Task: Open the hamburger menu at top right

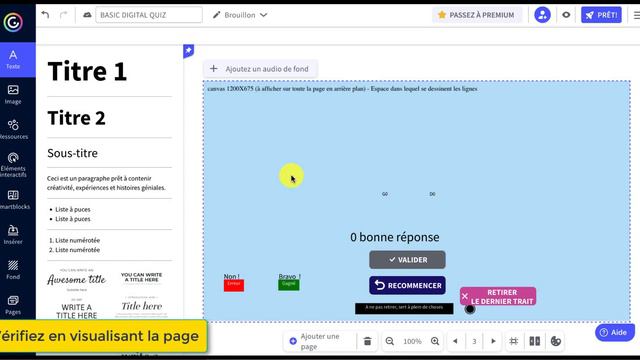Action: 636,15
